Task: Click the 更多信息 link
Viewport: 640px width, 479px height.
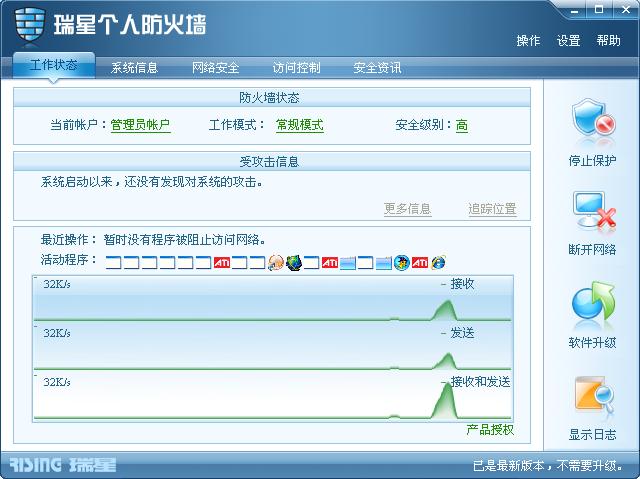Action: point(408,209)
